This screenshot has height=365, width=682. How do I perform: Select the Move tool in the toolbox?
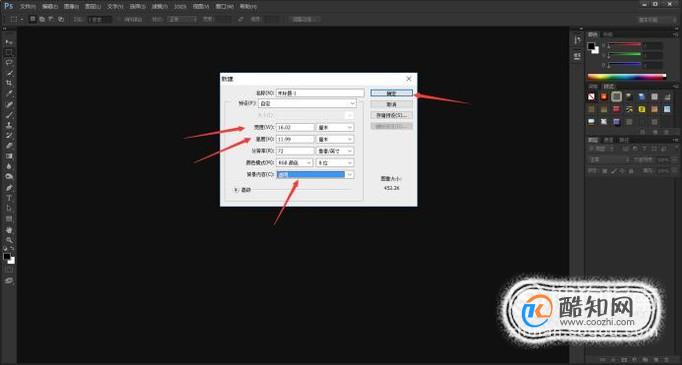click(9, 43)
